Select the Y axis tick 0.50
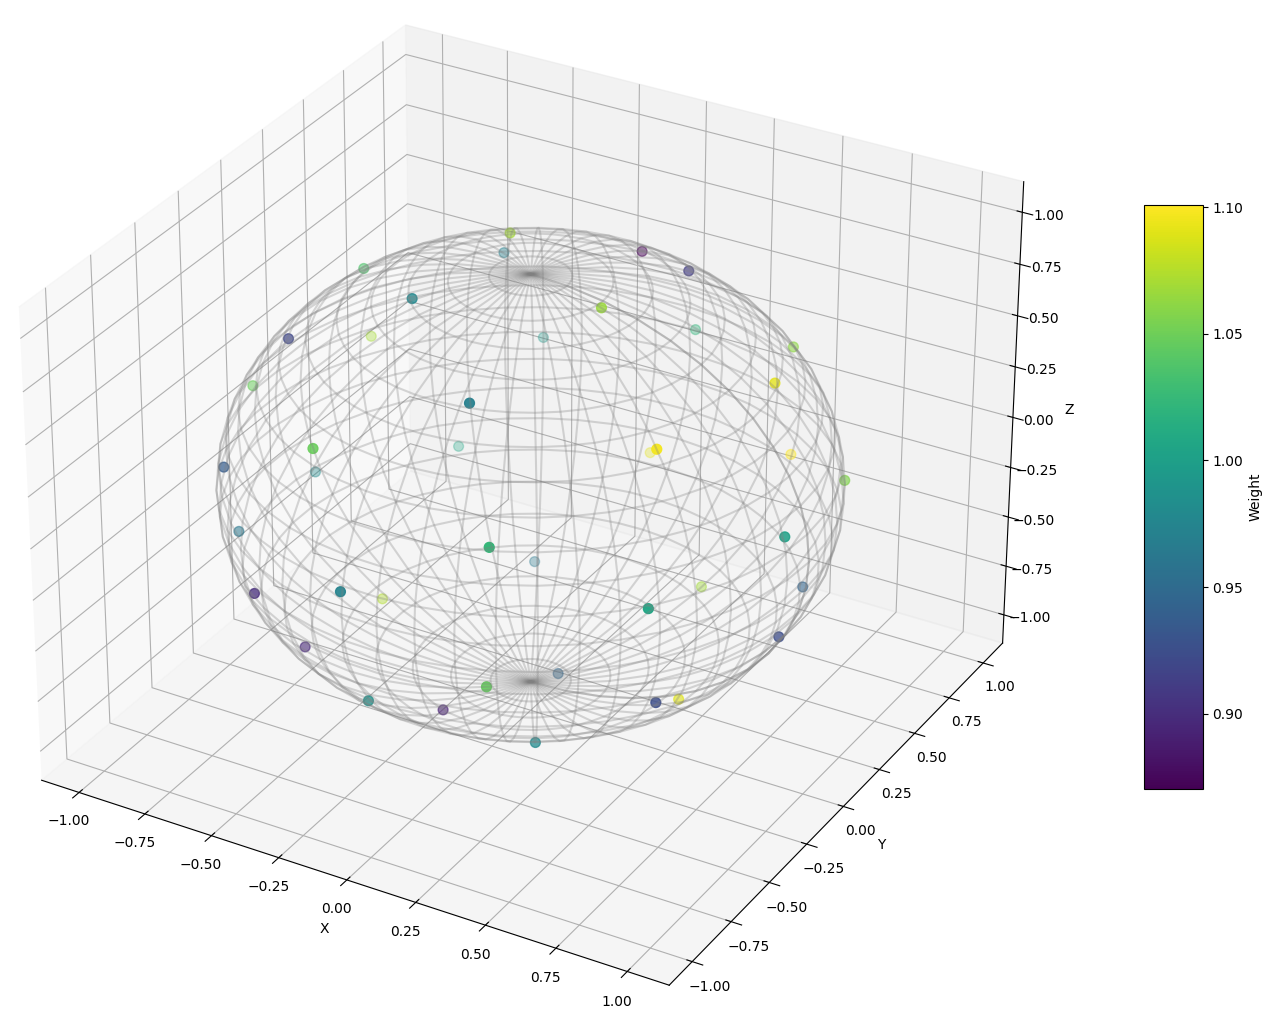The height and width of the screenshot is (1013, 1280). pos(932,757)
